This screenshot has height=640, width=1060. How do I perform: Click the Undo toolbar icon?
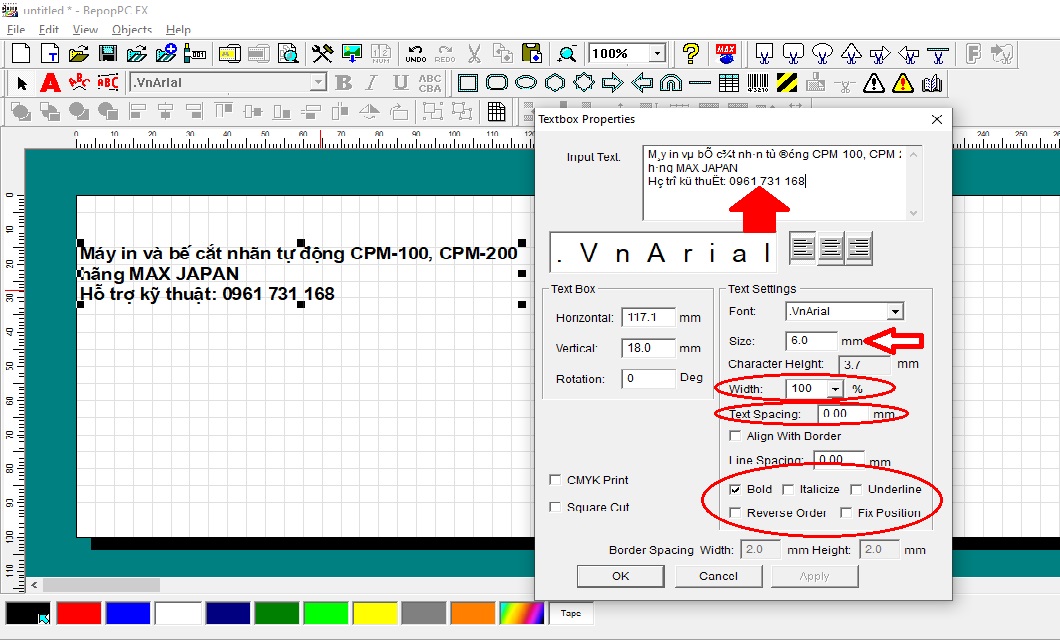tap(416, 54)
